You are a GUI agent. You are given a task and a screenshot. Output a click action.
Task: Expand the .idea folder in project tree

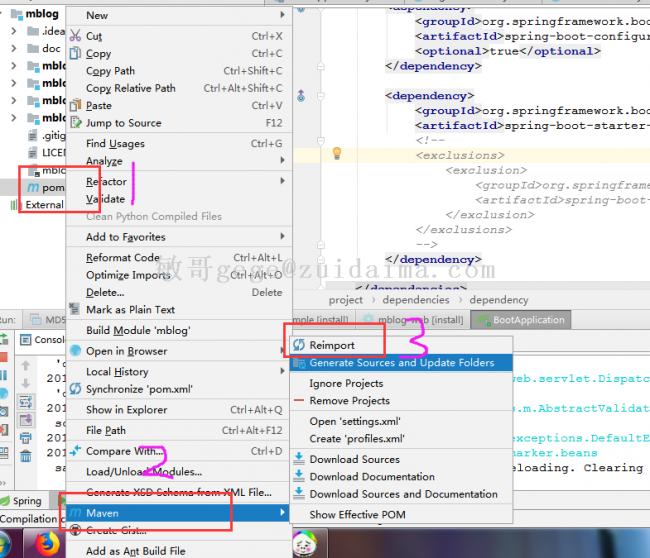click(14, 31)
